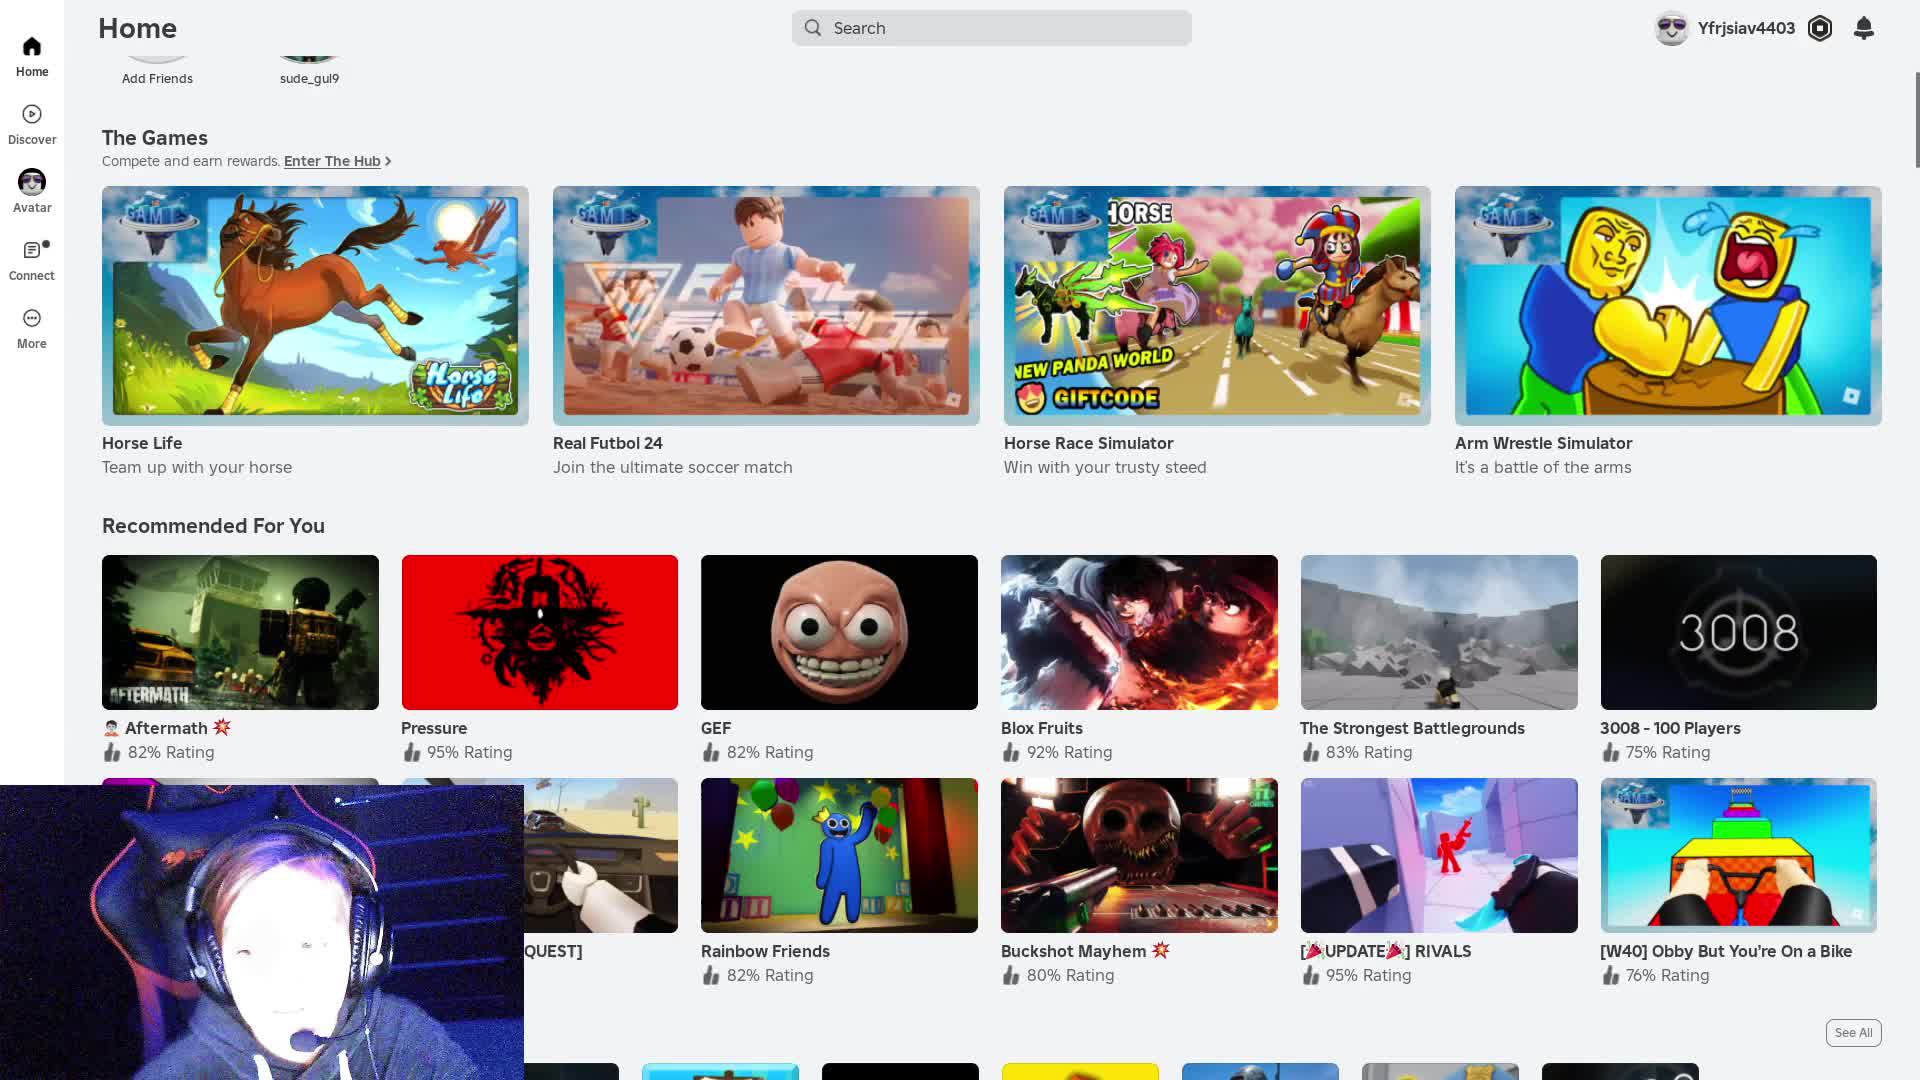Select the Arm Wrestle Simulator thumbnail
This screenshot has height=1080, width=1920.
coord(1667,305)
